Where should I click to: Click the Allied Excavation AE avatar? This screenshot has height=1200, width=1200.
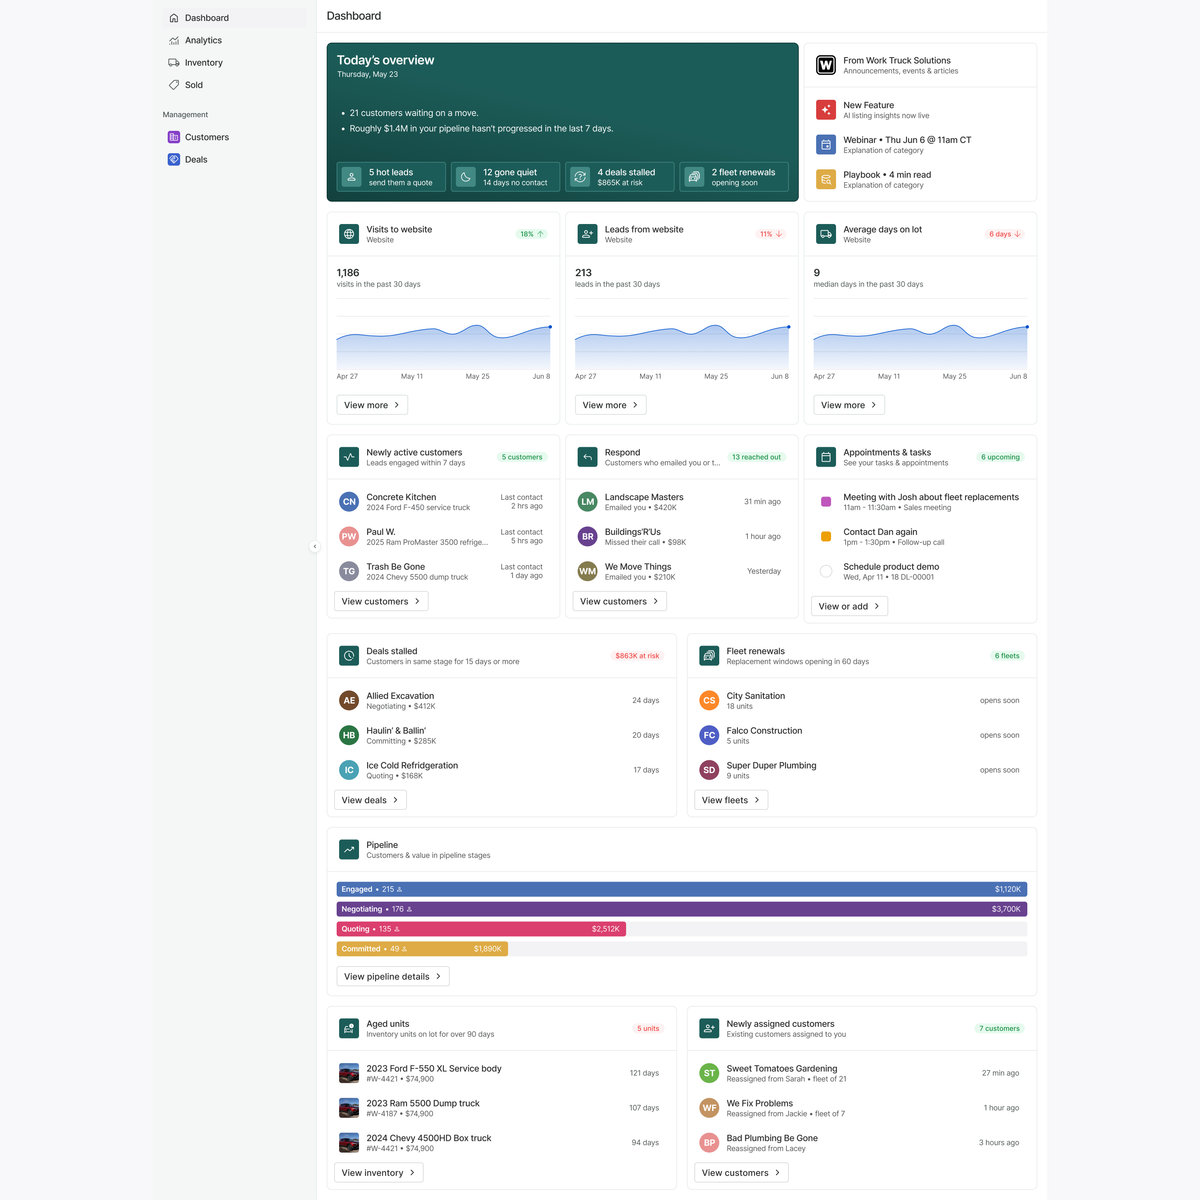[349, 700]
